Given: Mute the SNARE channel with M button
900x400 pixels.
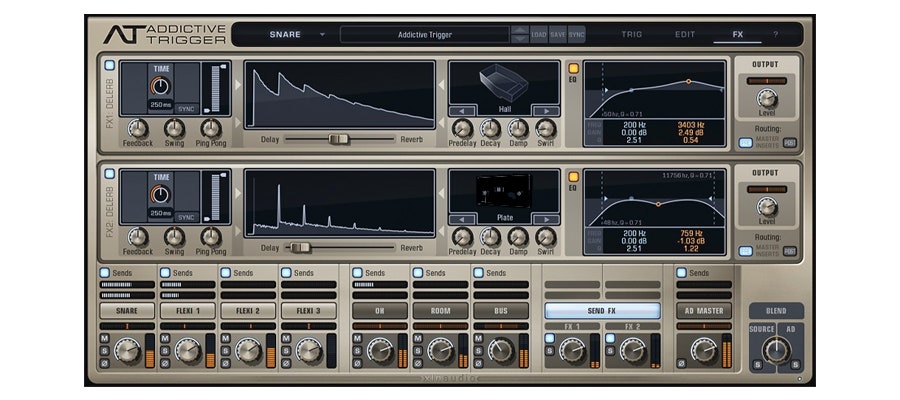Looking at the screenshot, I should pos(105,338).
